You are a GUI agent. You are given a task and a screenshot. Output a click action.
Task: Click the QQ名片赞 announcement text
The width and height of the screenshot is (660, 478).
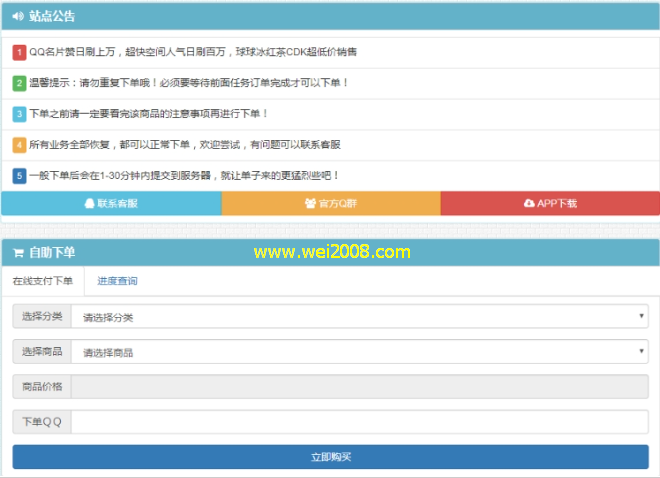[x=192, y=52]
